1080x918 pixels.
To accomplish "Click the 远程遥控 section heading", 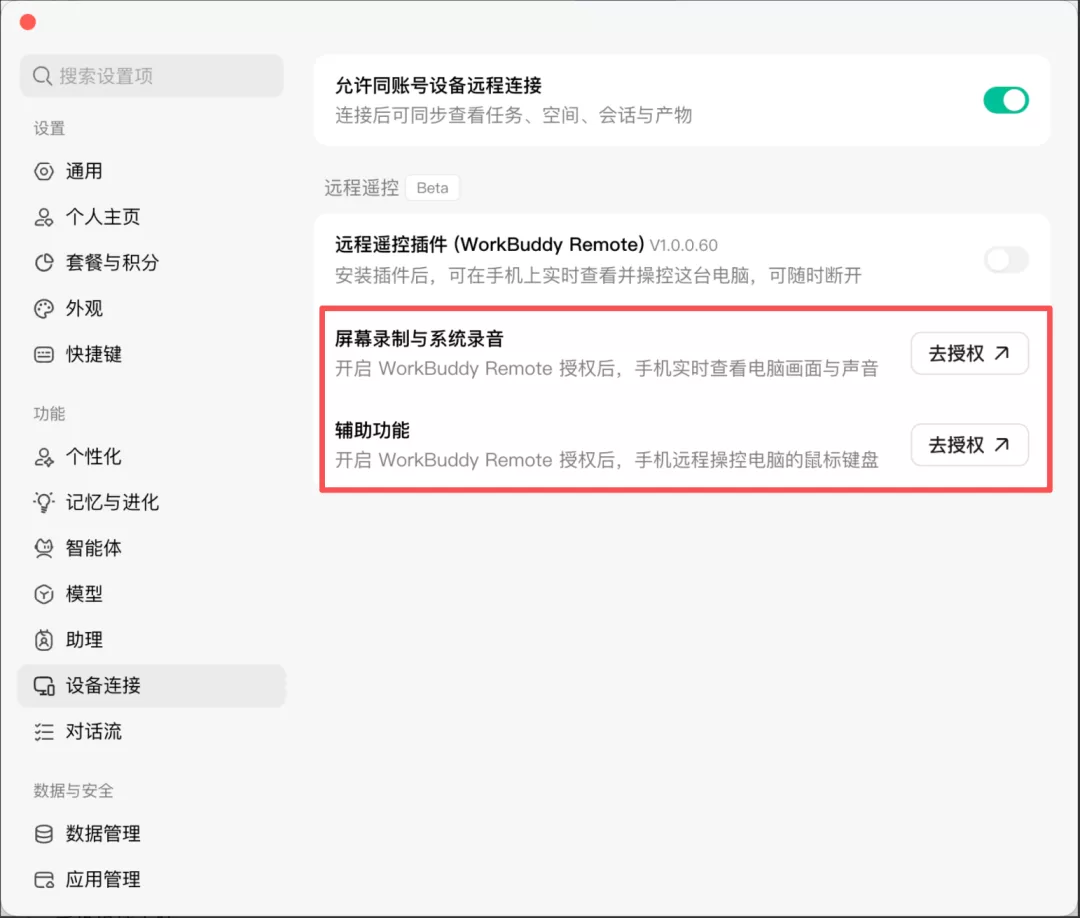I will pyautogui.click(x=362, y=188).
